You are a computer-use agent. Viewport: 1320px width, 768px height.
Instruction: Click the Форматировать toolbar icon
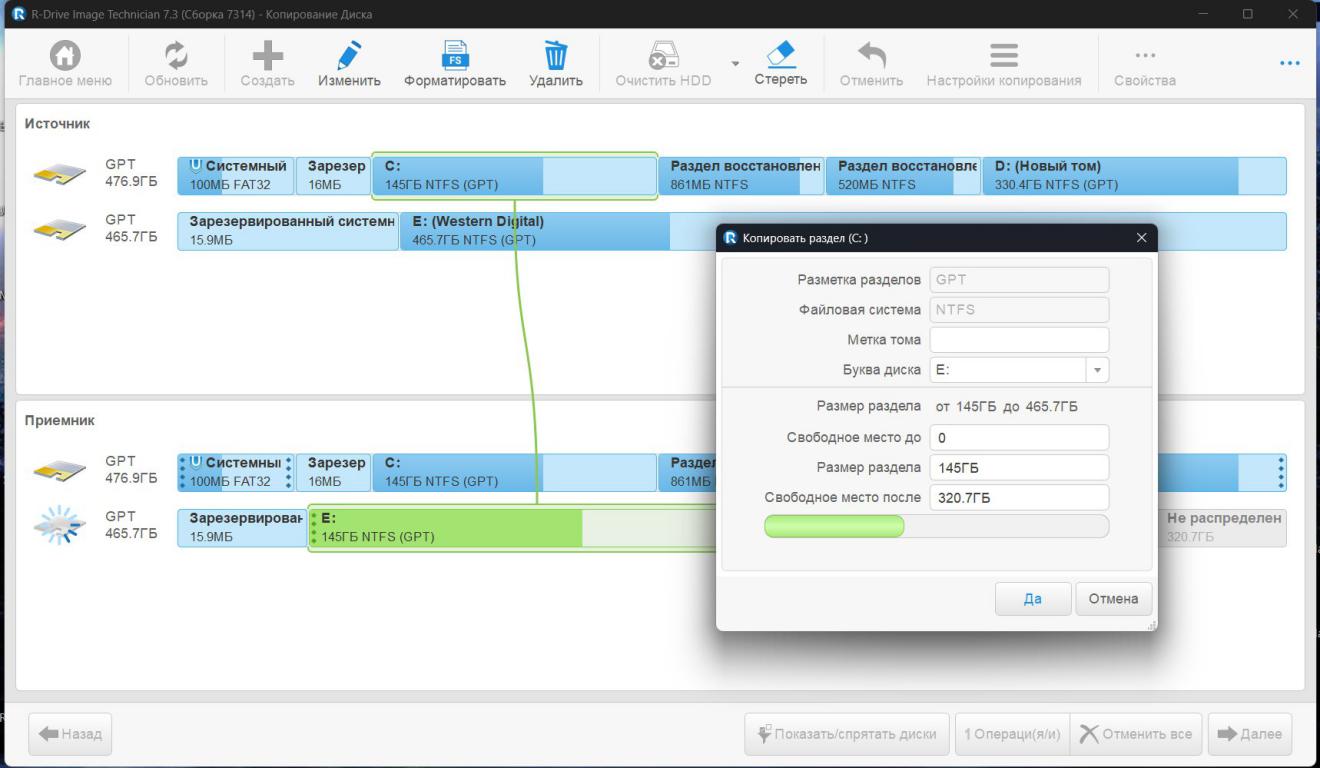(x=454, y=56)
